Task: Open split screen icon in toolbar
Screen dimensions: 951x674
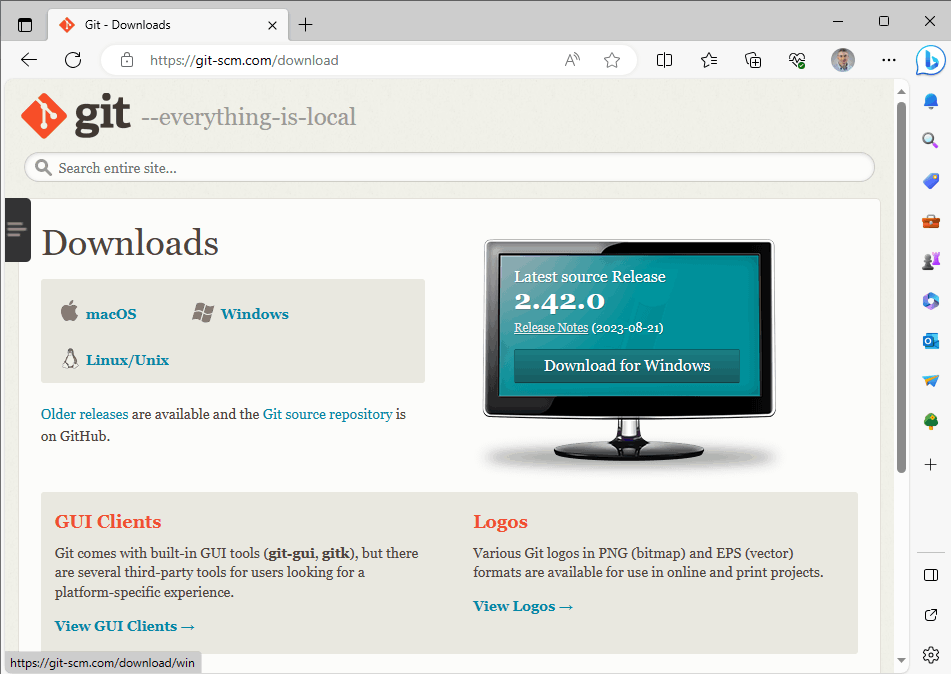Action: click(664, 60)
